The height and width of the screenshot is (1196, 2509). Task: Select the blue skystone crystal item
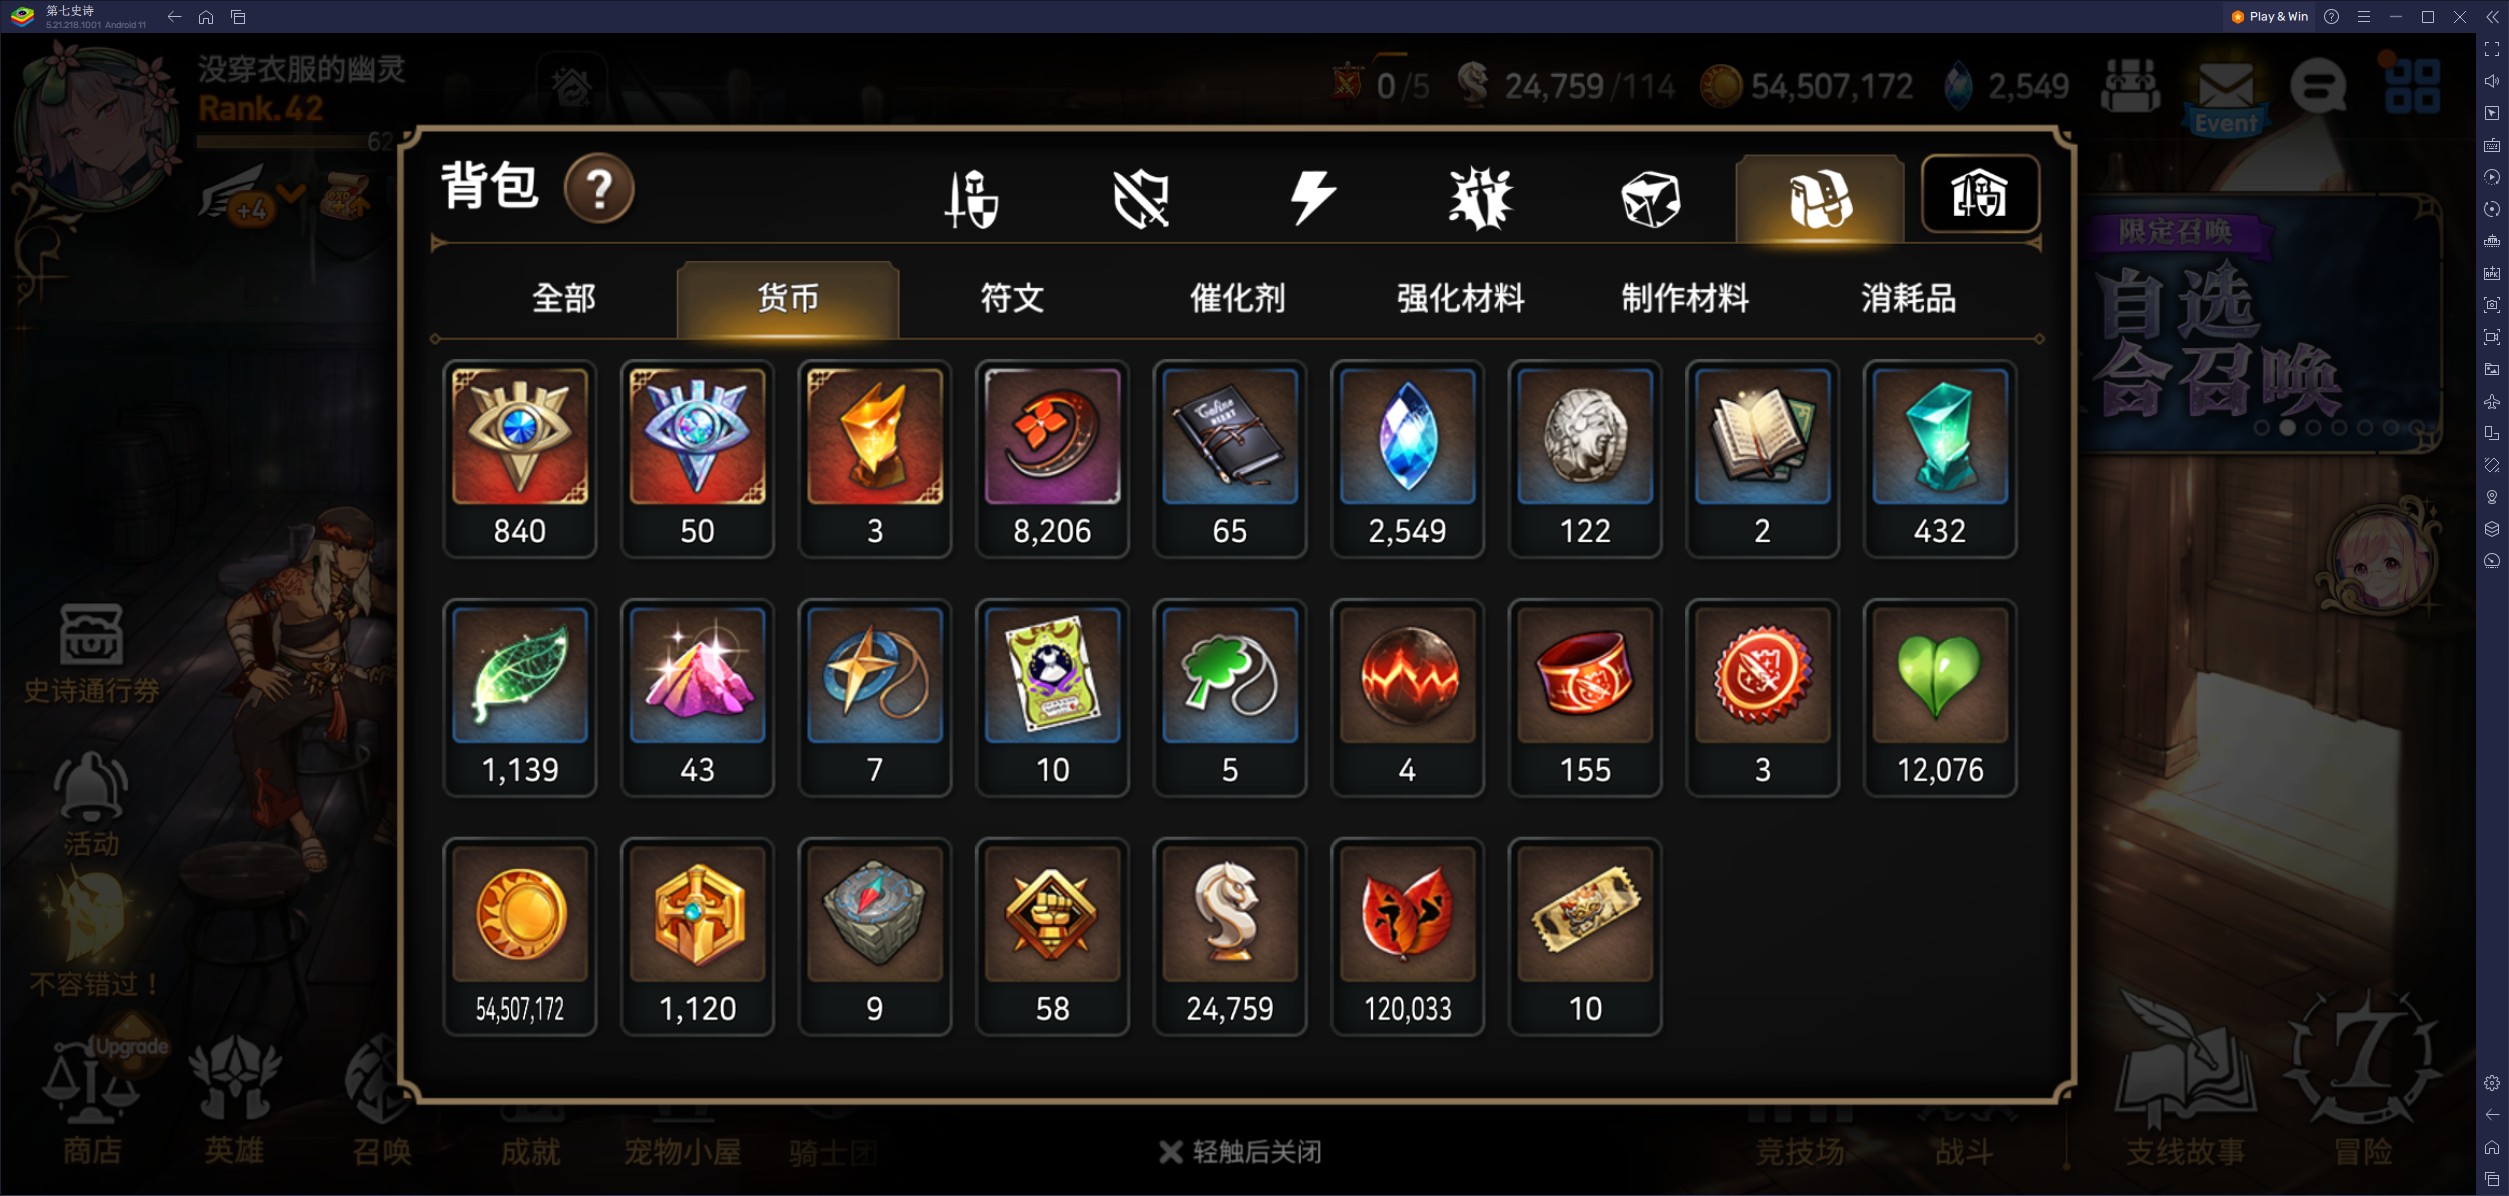tap(1407, 458)
